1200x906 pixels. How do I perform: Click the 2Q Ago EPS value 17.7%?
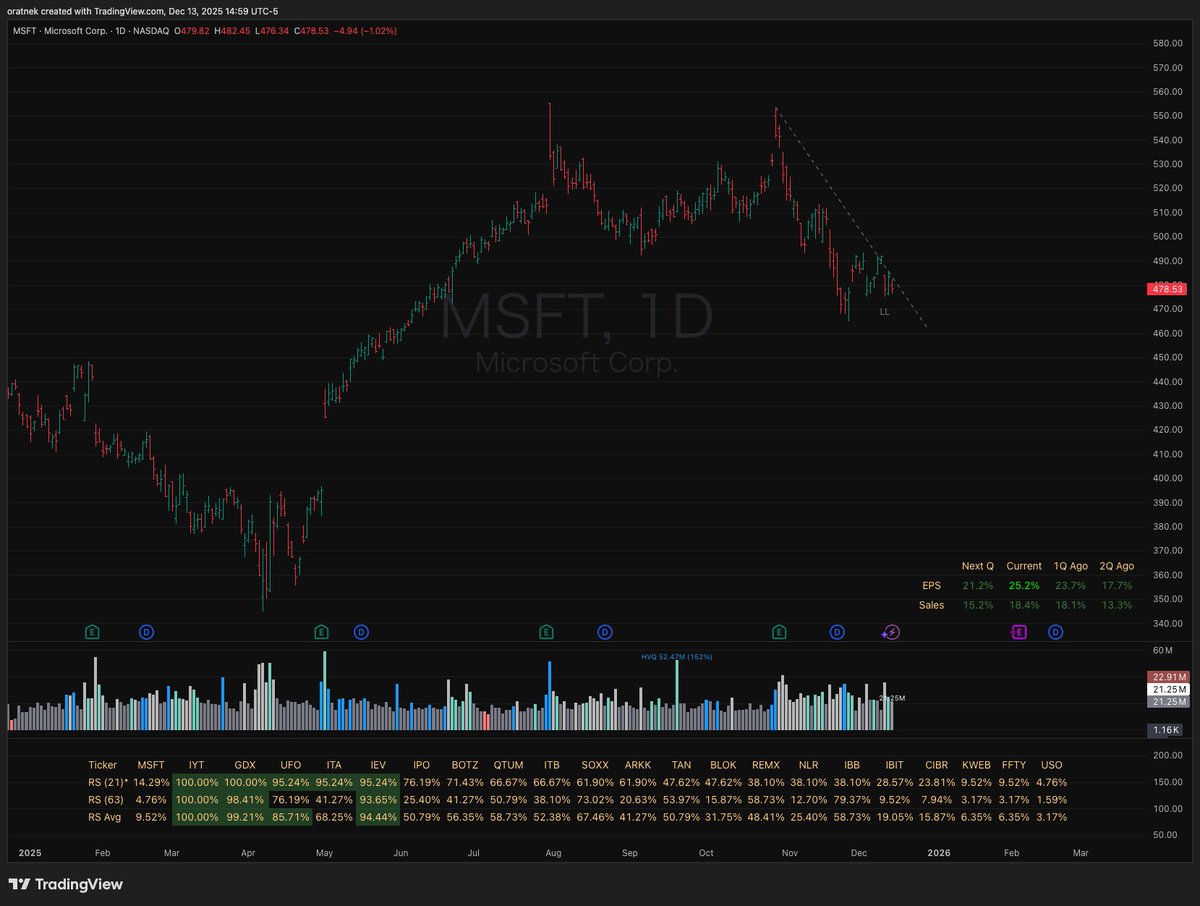[x=1116, y=586]
